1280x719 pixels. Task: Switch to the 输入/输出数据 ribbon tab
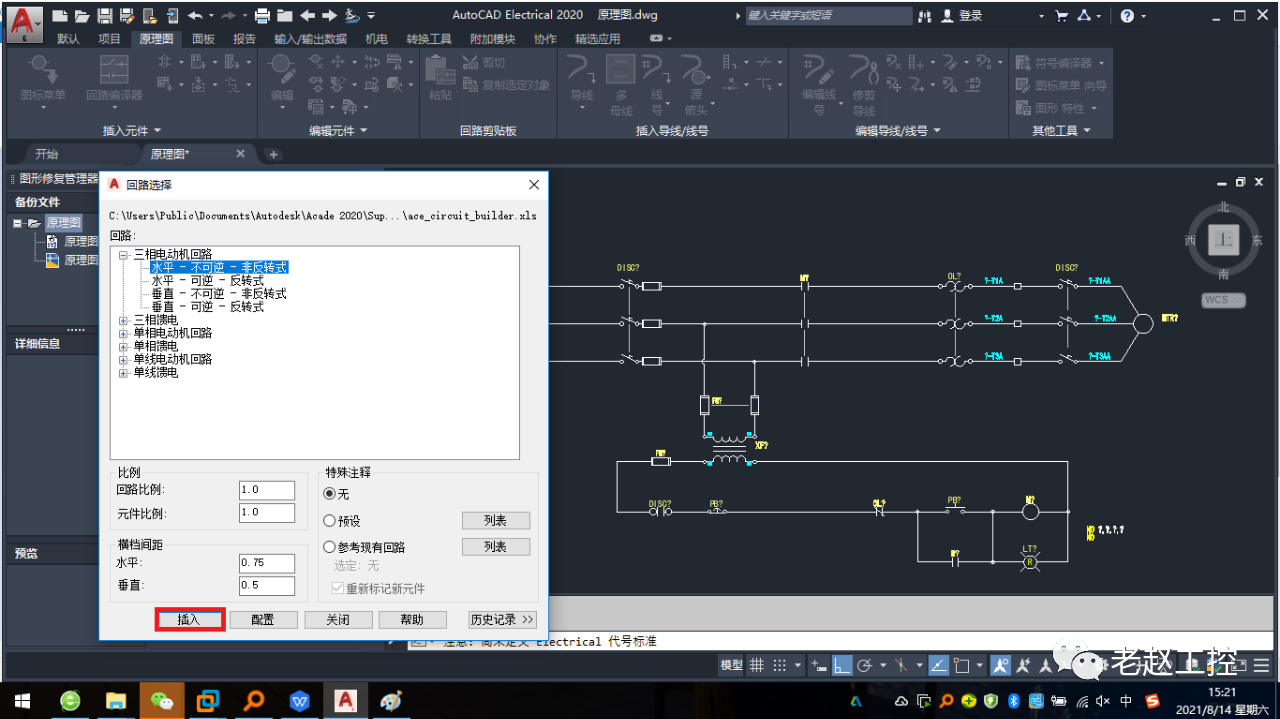tap(310, 39)
